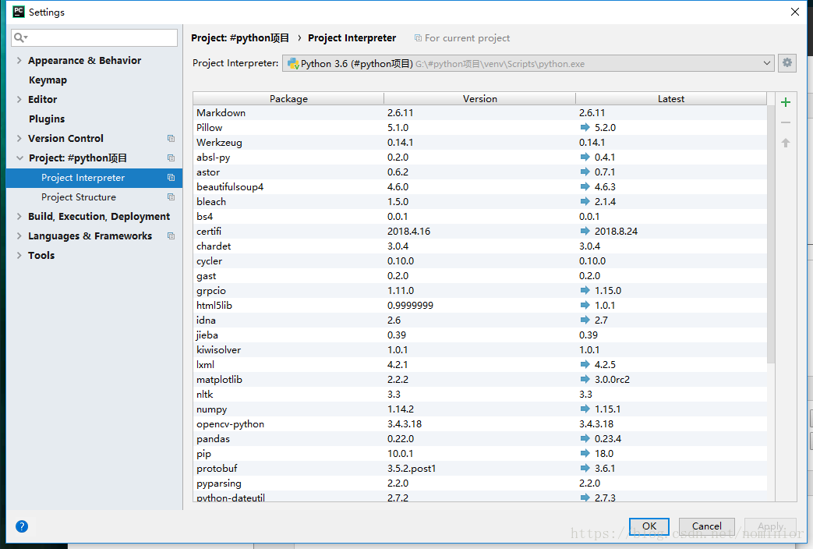
Task: Click the For current project icon
Action: [x=418, y=38]
